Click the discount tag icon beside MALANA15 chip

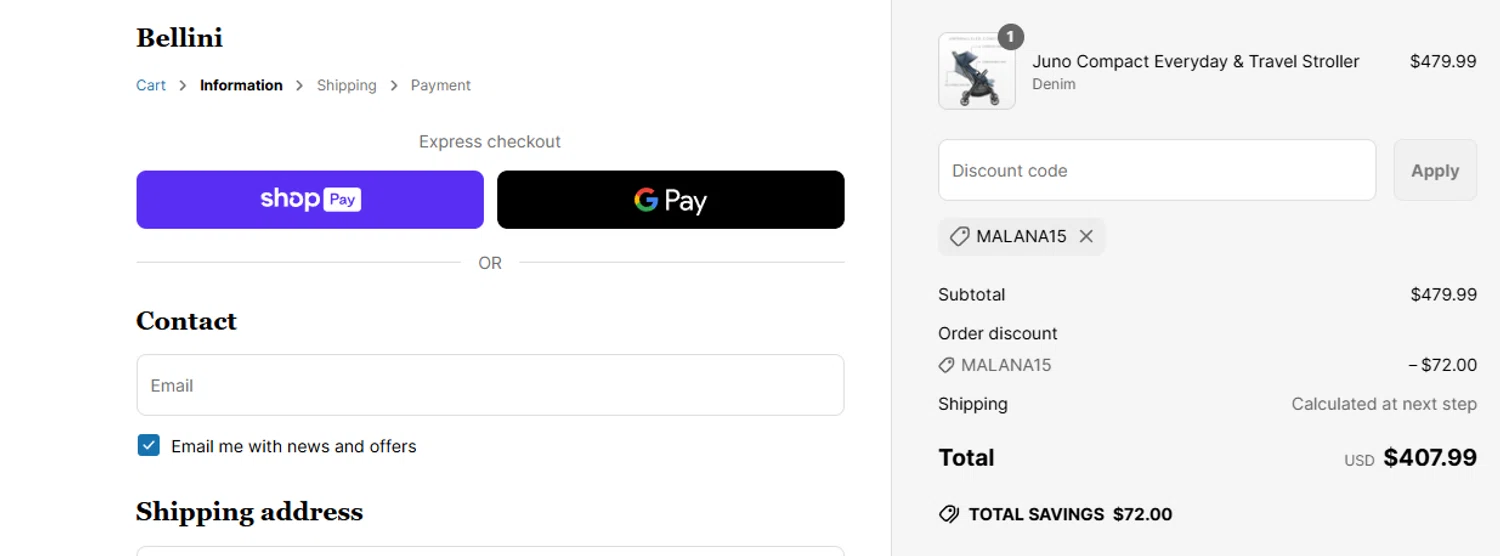959,237
